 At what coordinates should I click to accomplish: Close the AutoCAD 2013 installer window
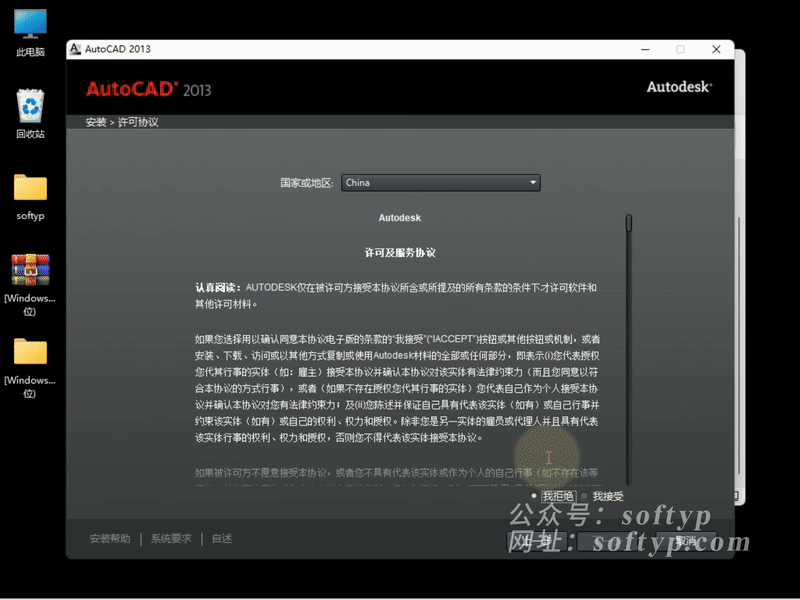point(716,49)
